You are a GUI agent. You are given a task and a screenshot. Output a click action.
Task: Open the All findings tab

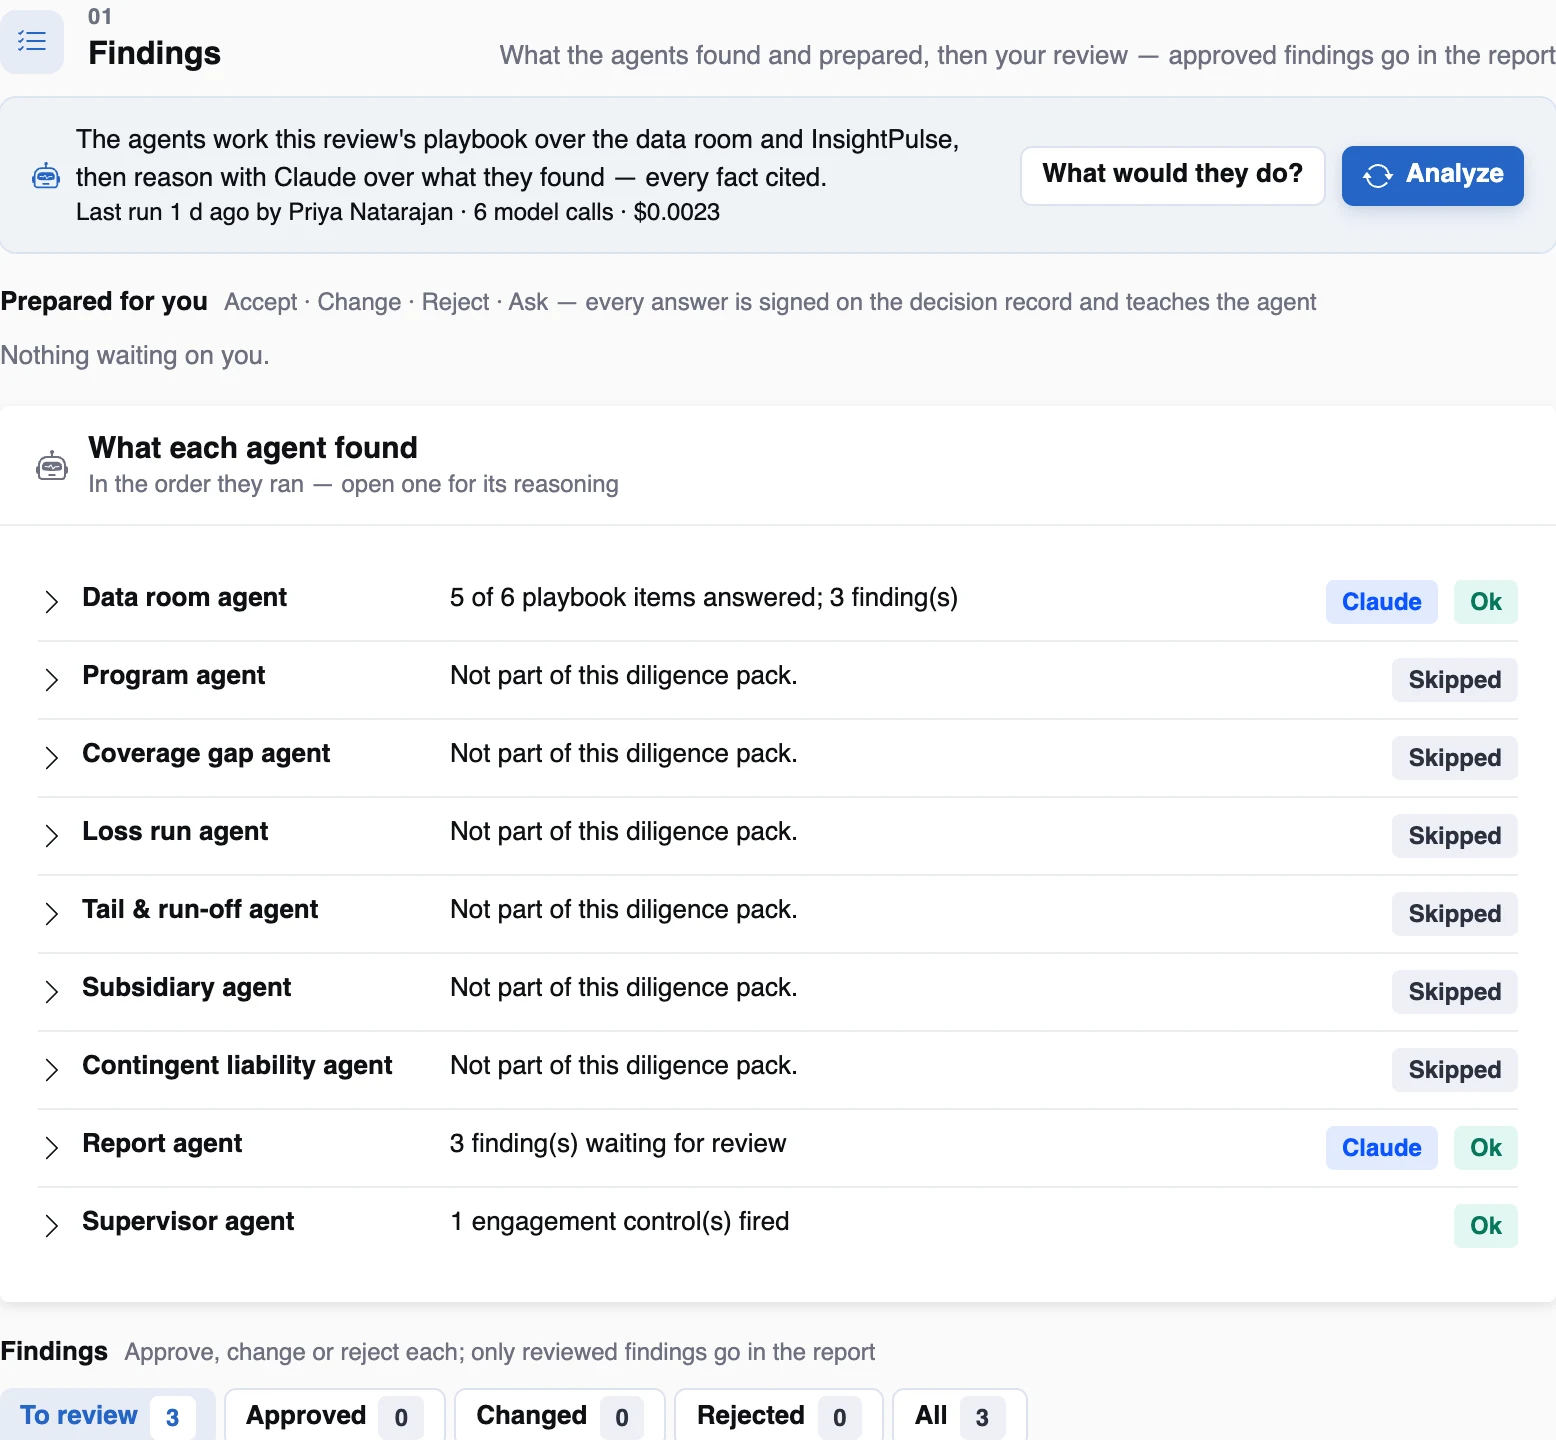tap(959, 1416)
